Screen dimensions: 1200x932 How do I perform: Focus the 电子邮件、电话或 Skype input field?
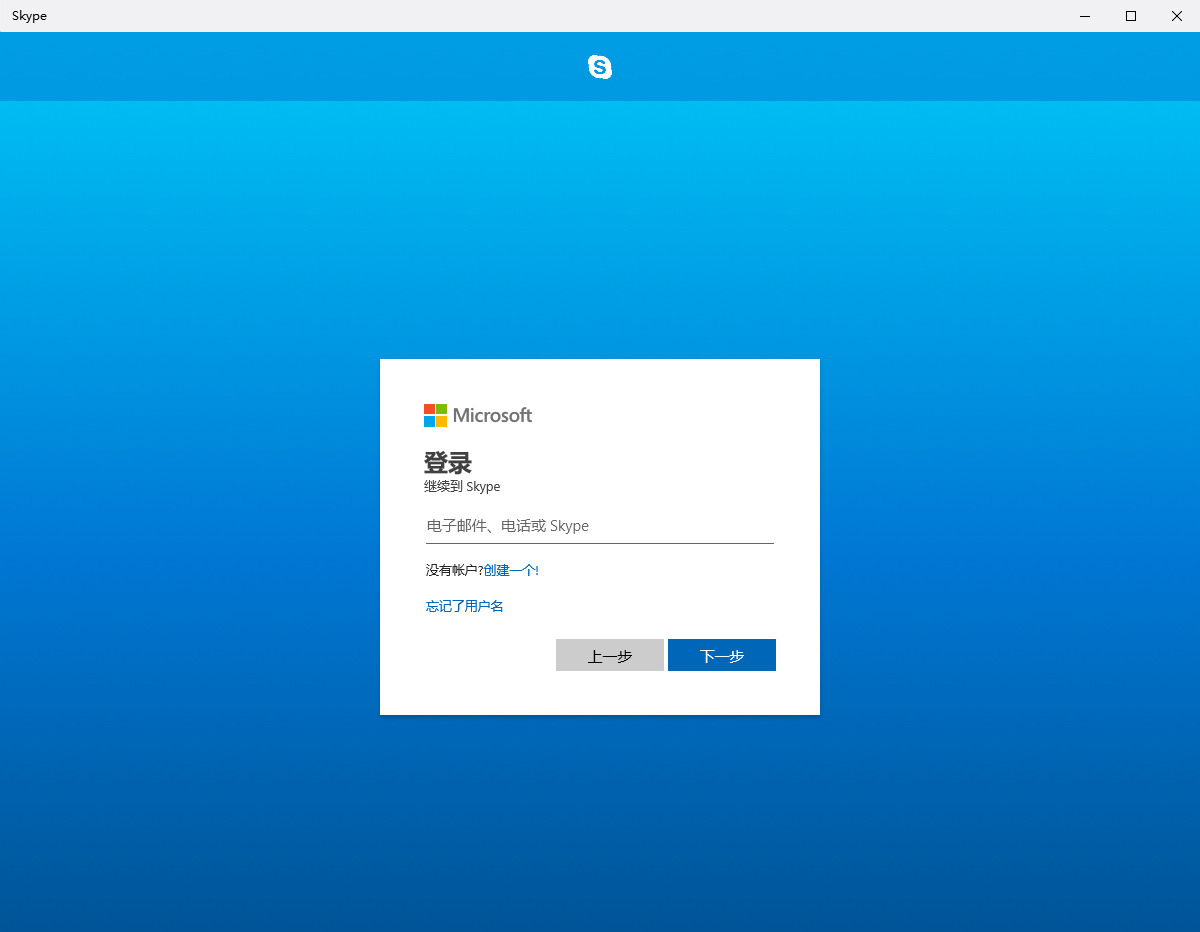600,526
